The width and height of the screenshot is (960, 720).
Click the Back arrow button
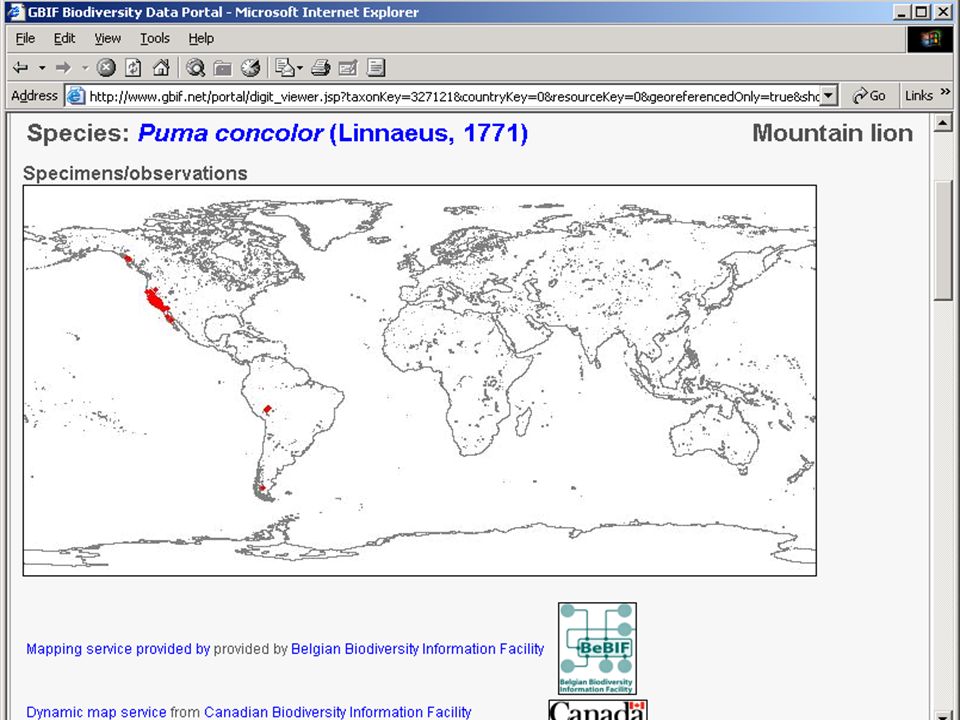point(21,67)
